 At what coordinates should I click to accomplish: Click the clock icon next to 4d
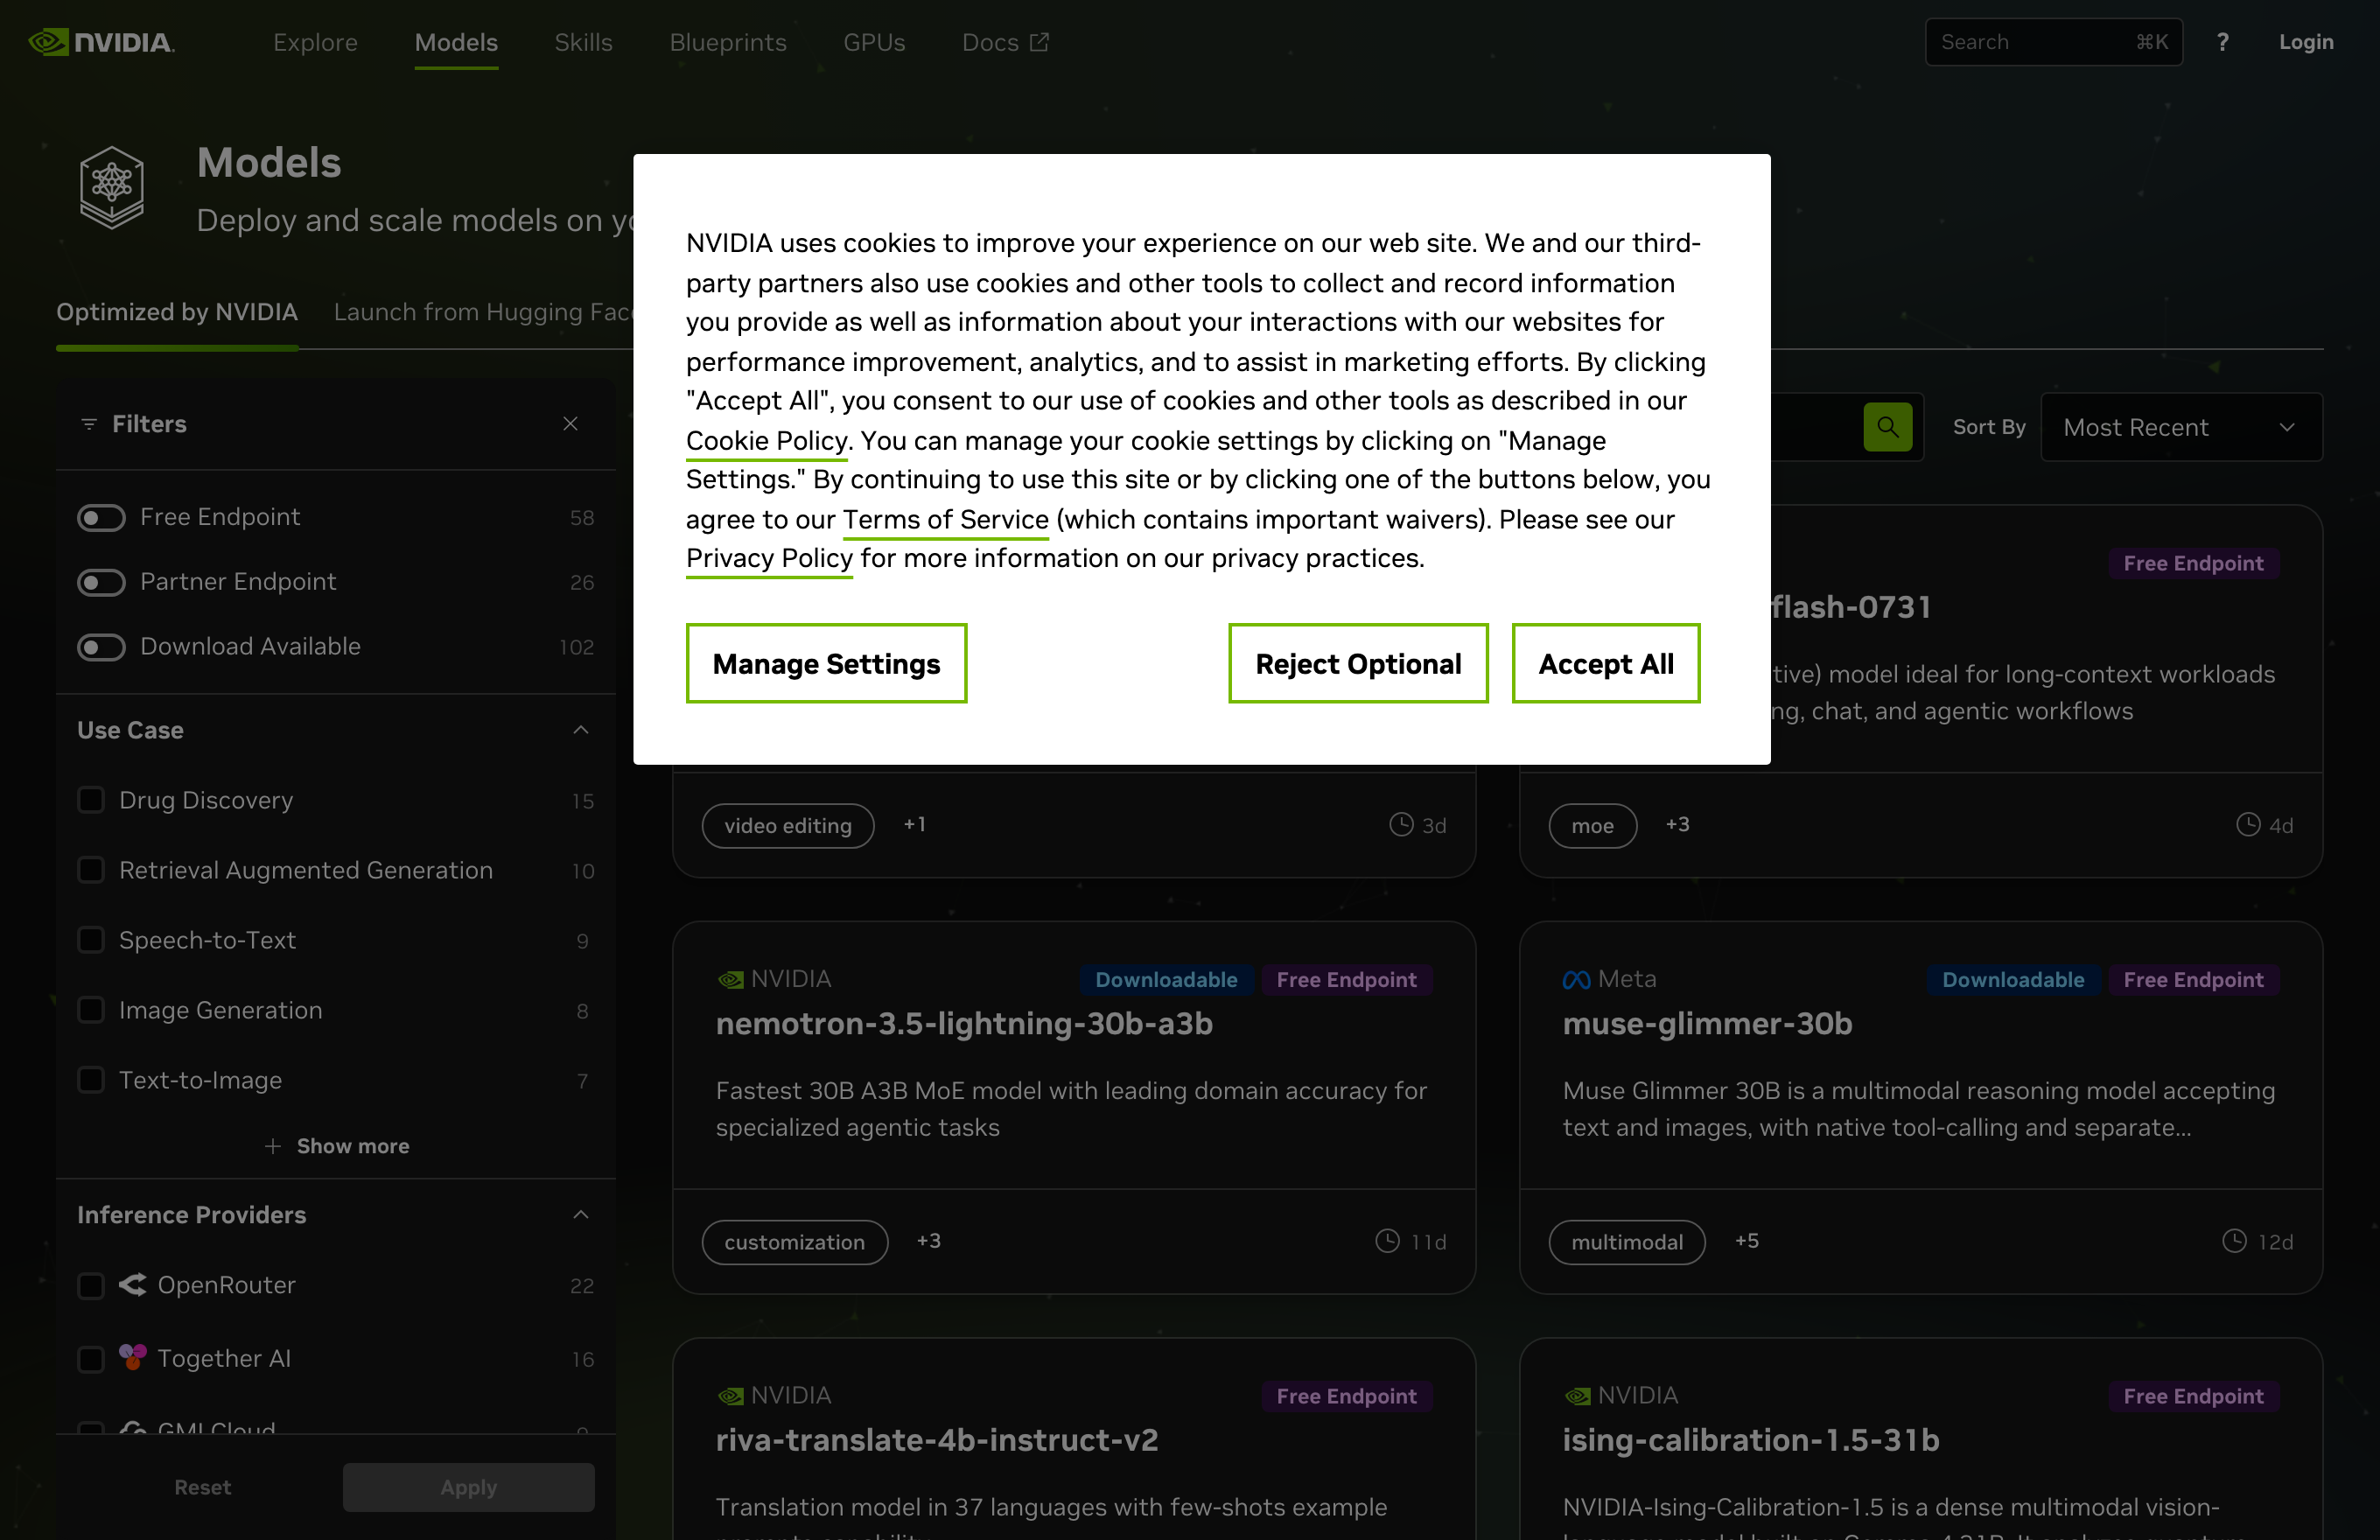[x=2248, y=824]
